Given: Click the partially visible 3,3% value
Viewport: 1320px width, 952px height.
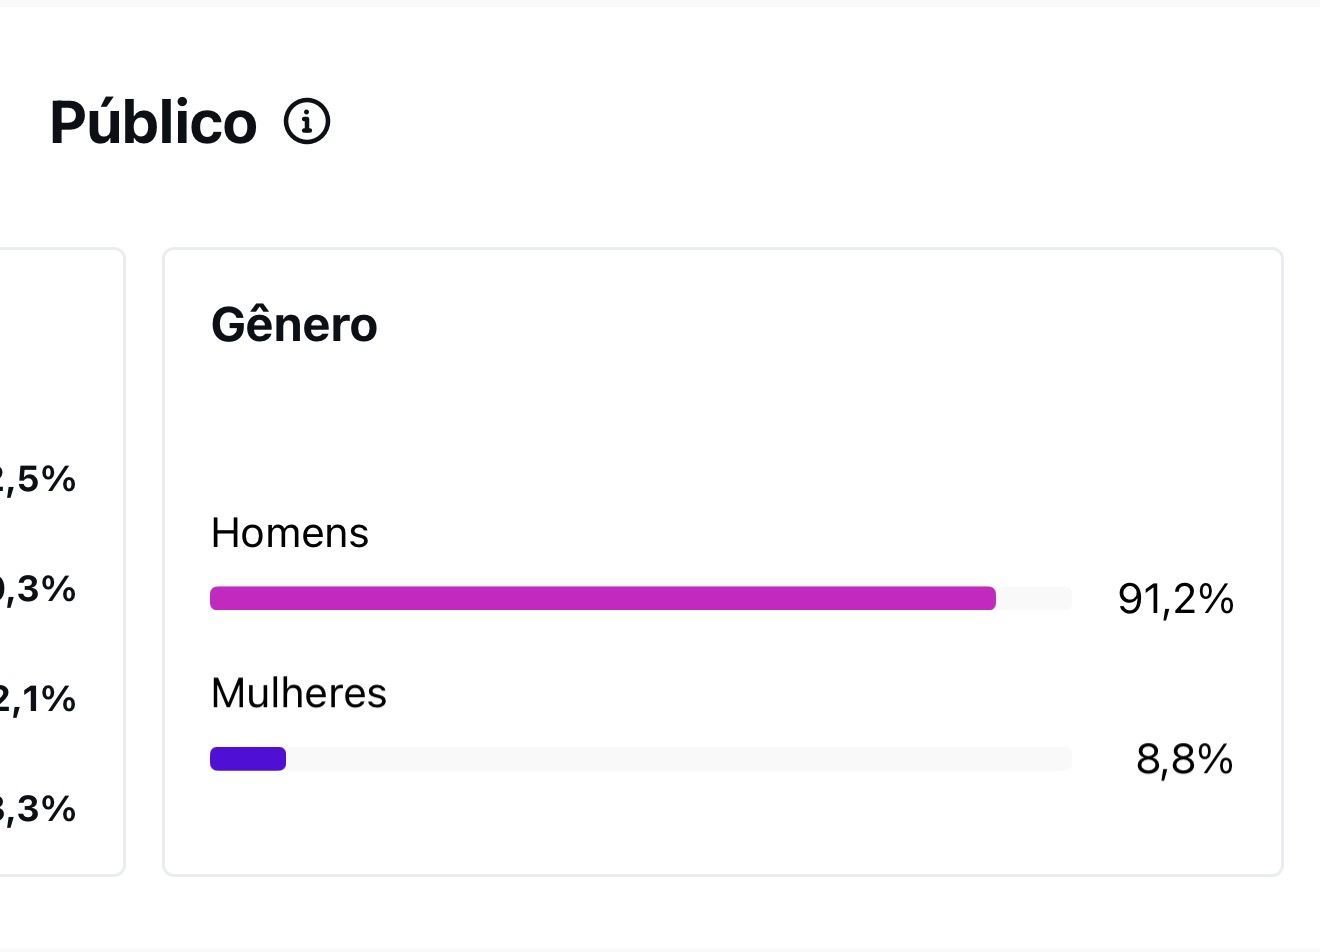Looking at the screenshot, I should click(x=38, y=809).
